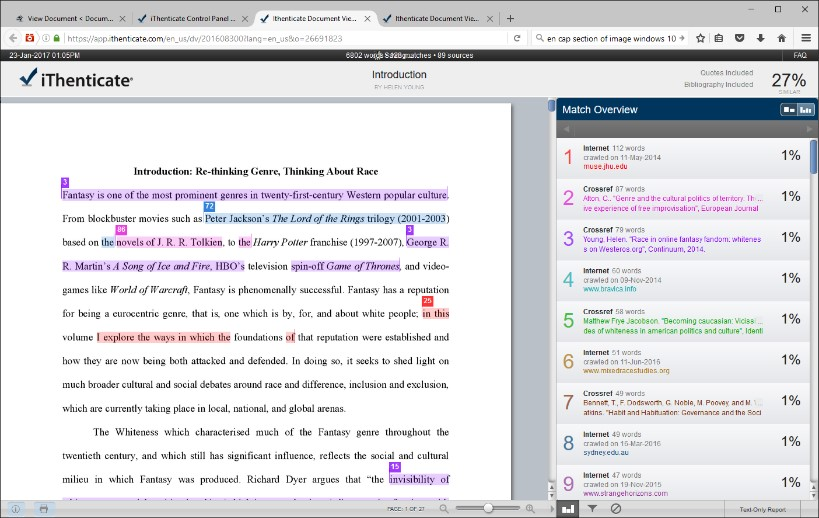Click the purple match flag 15

point(395,466)
